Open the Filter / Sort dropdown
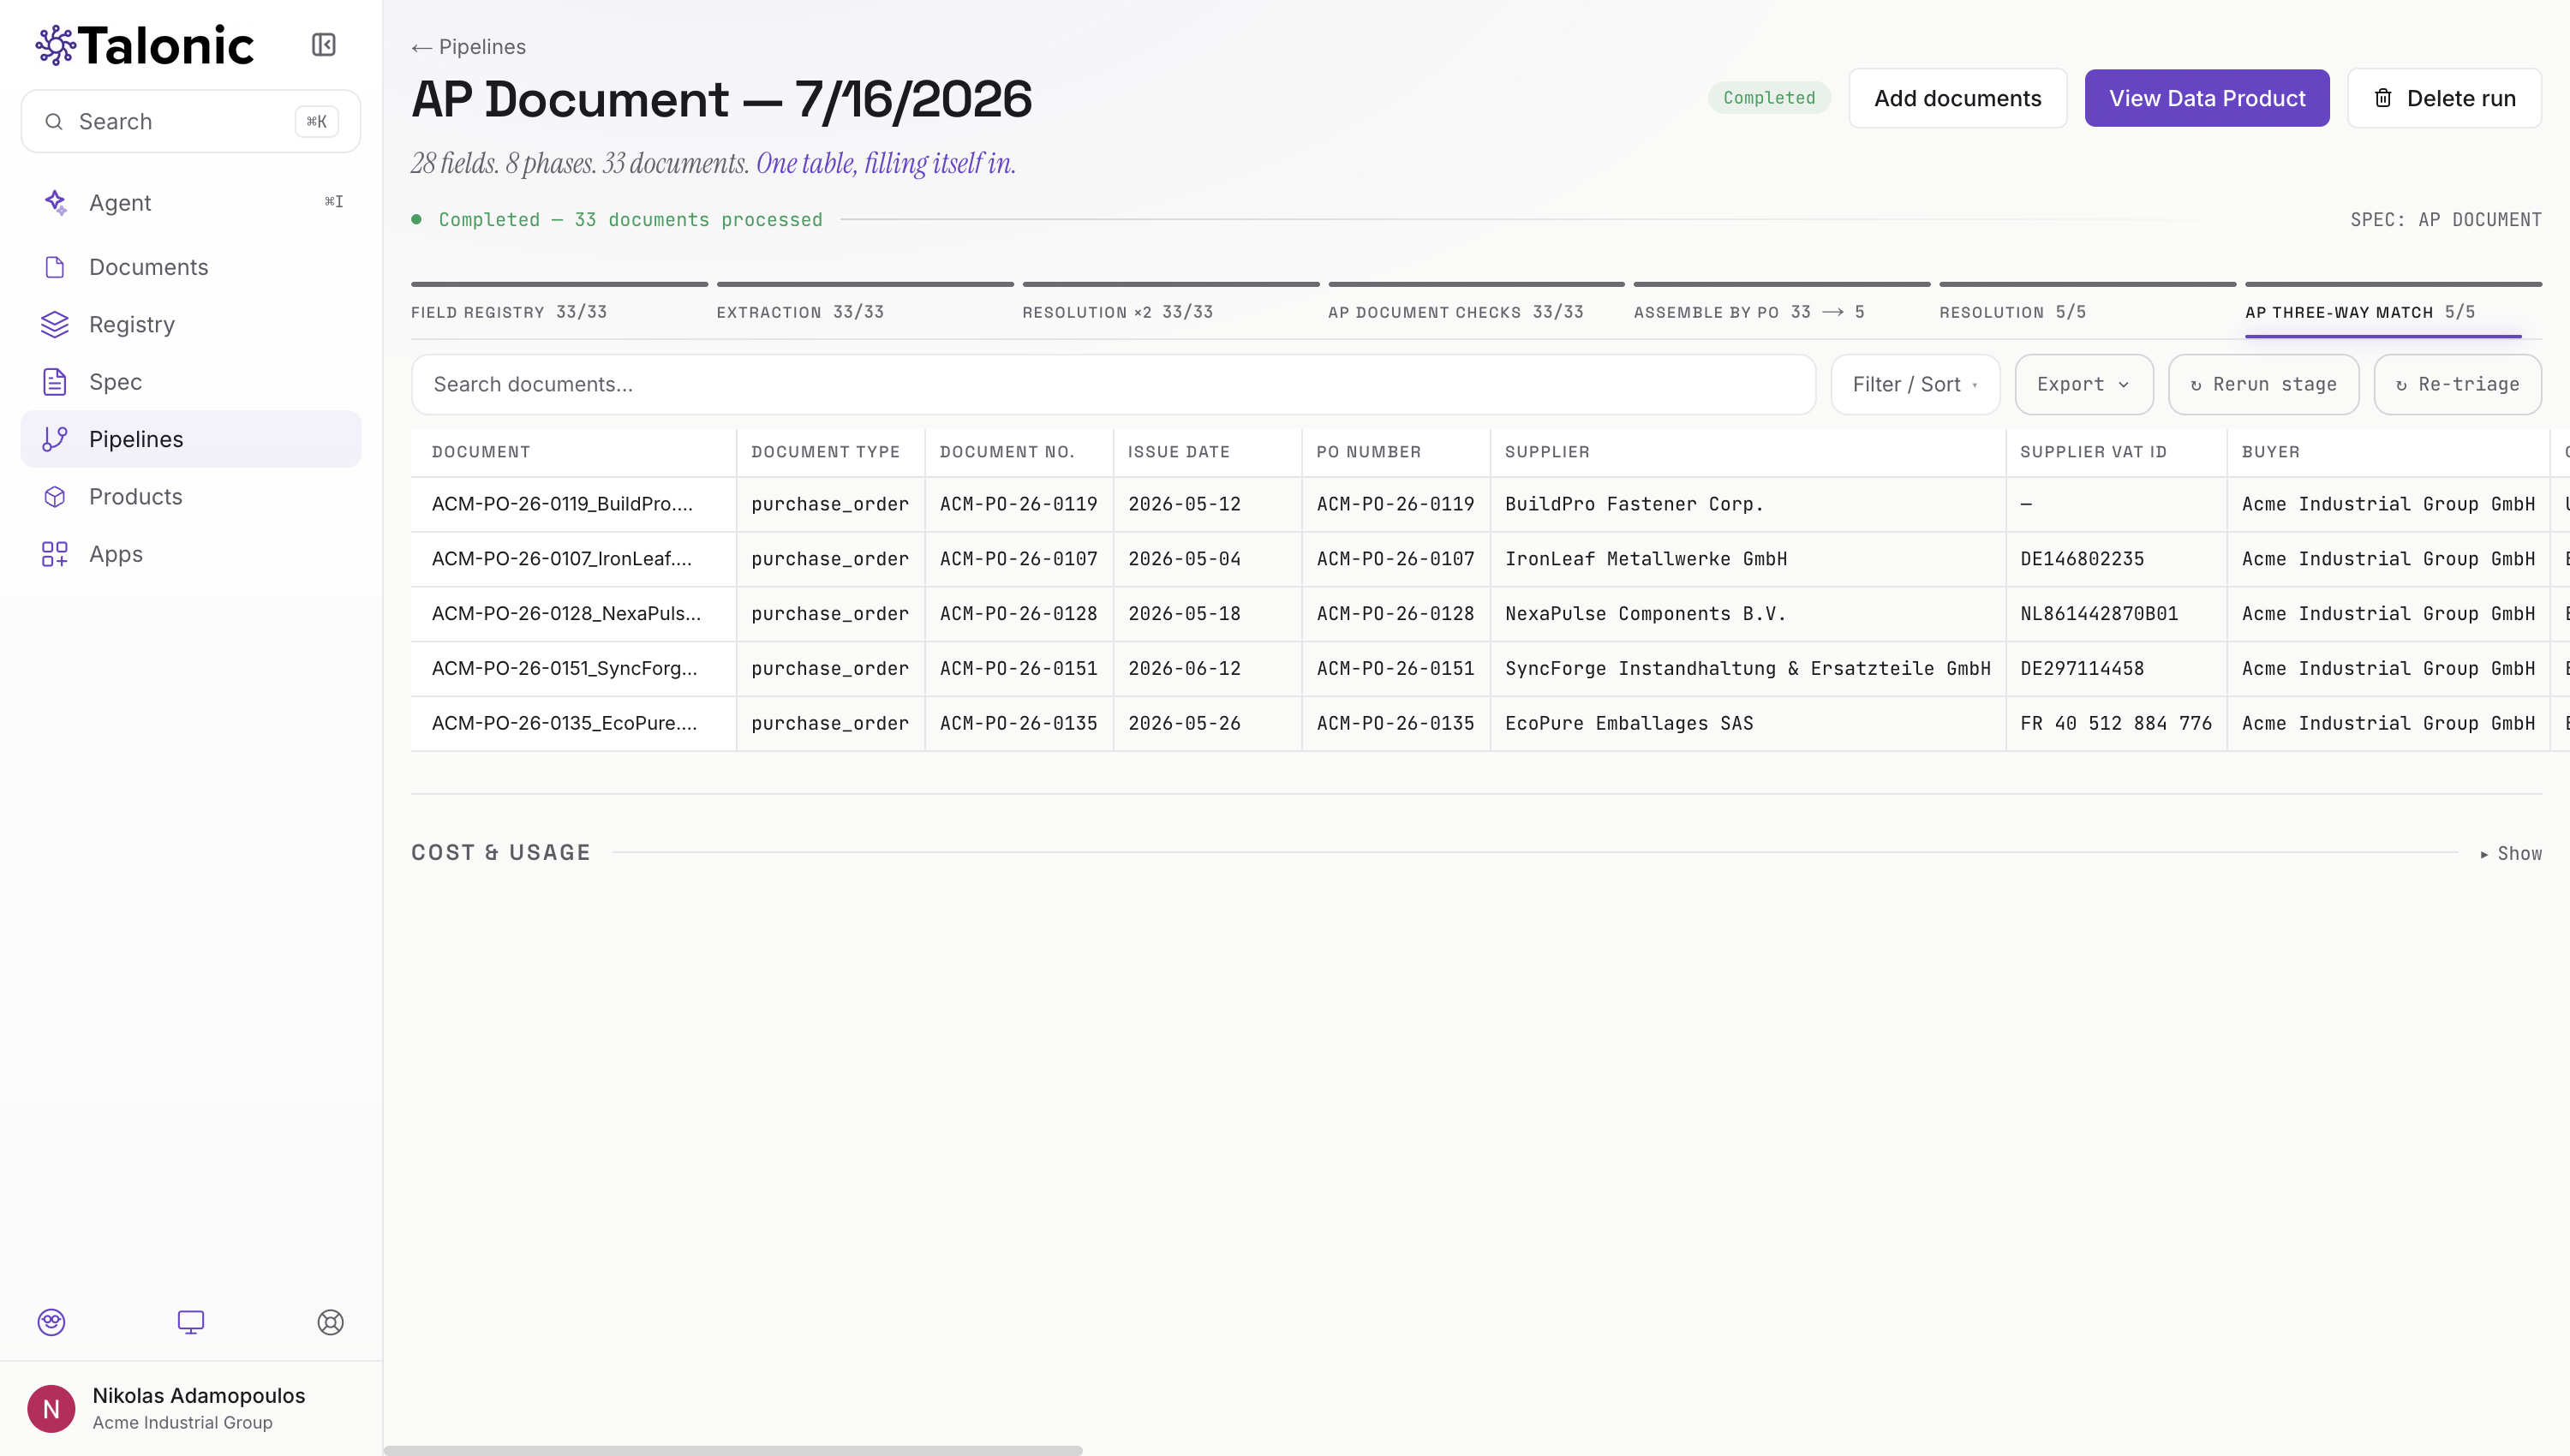2570x1456 pixels. tap(1915, 384)
